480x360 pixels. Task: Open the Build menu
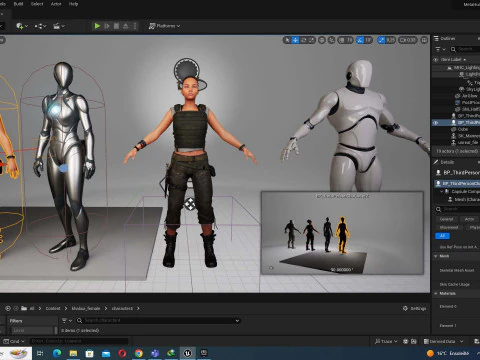pyautogui.click(x=18, y=4)
